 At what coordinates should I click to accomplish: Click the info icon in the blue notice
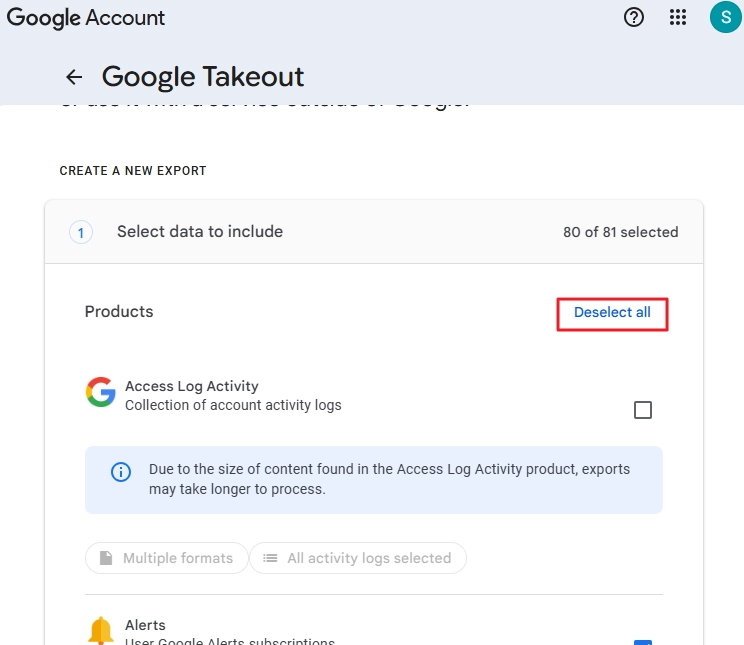[121, 472]
